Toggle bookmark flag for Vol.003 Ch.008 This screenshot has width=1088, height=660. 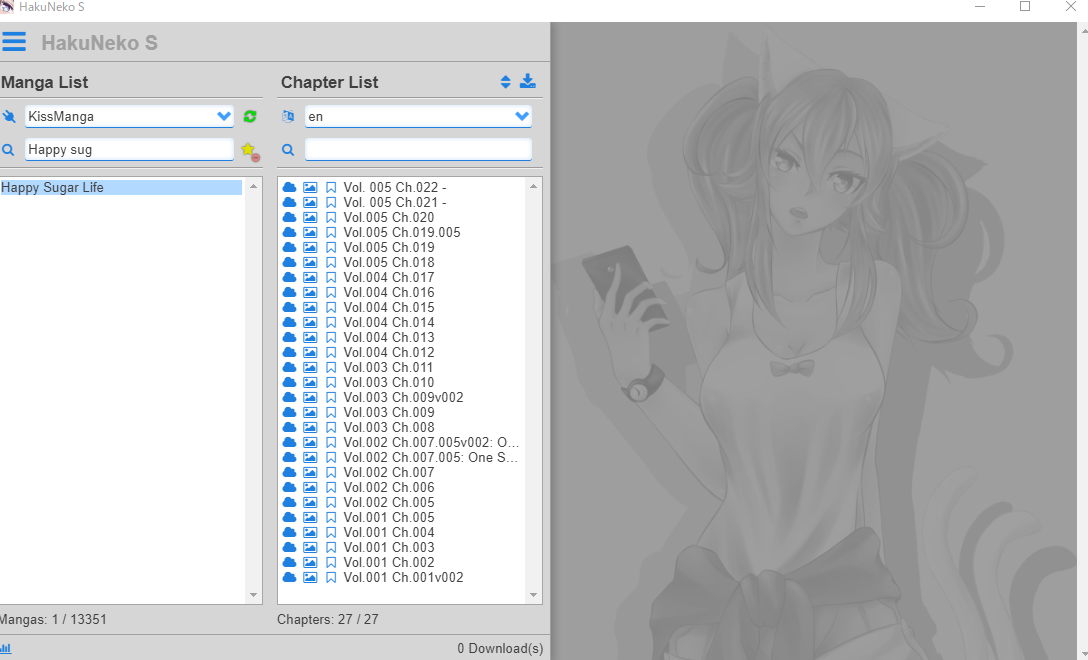tap(331, 428)
